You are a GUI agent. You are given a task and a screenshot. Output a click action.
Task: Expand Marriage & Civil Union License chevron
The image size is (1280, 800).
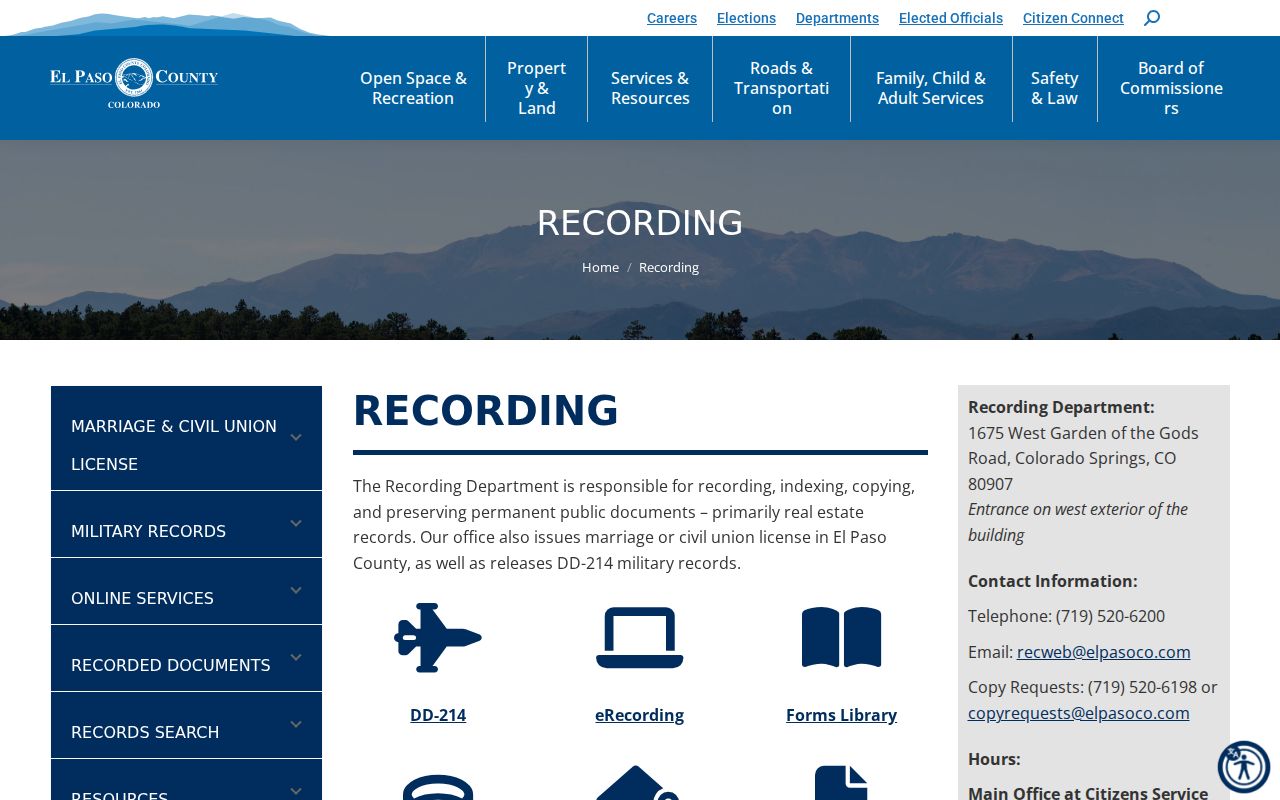tap(296, 437)
